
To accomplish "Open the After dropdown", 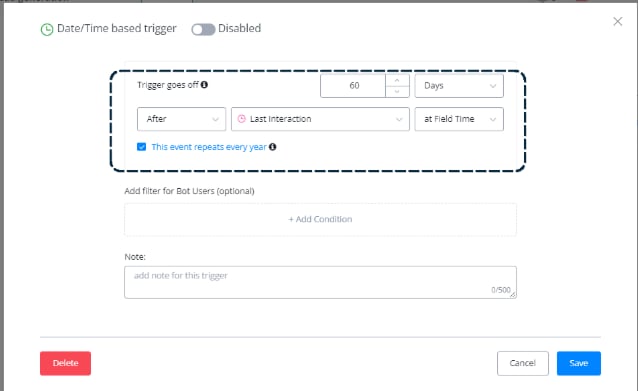I will pyautogui.click(x=181, y=119).
